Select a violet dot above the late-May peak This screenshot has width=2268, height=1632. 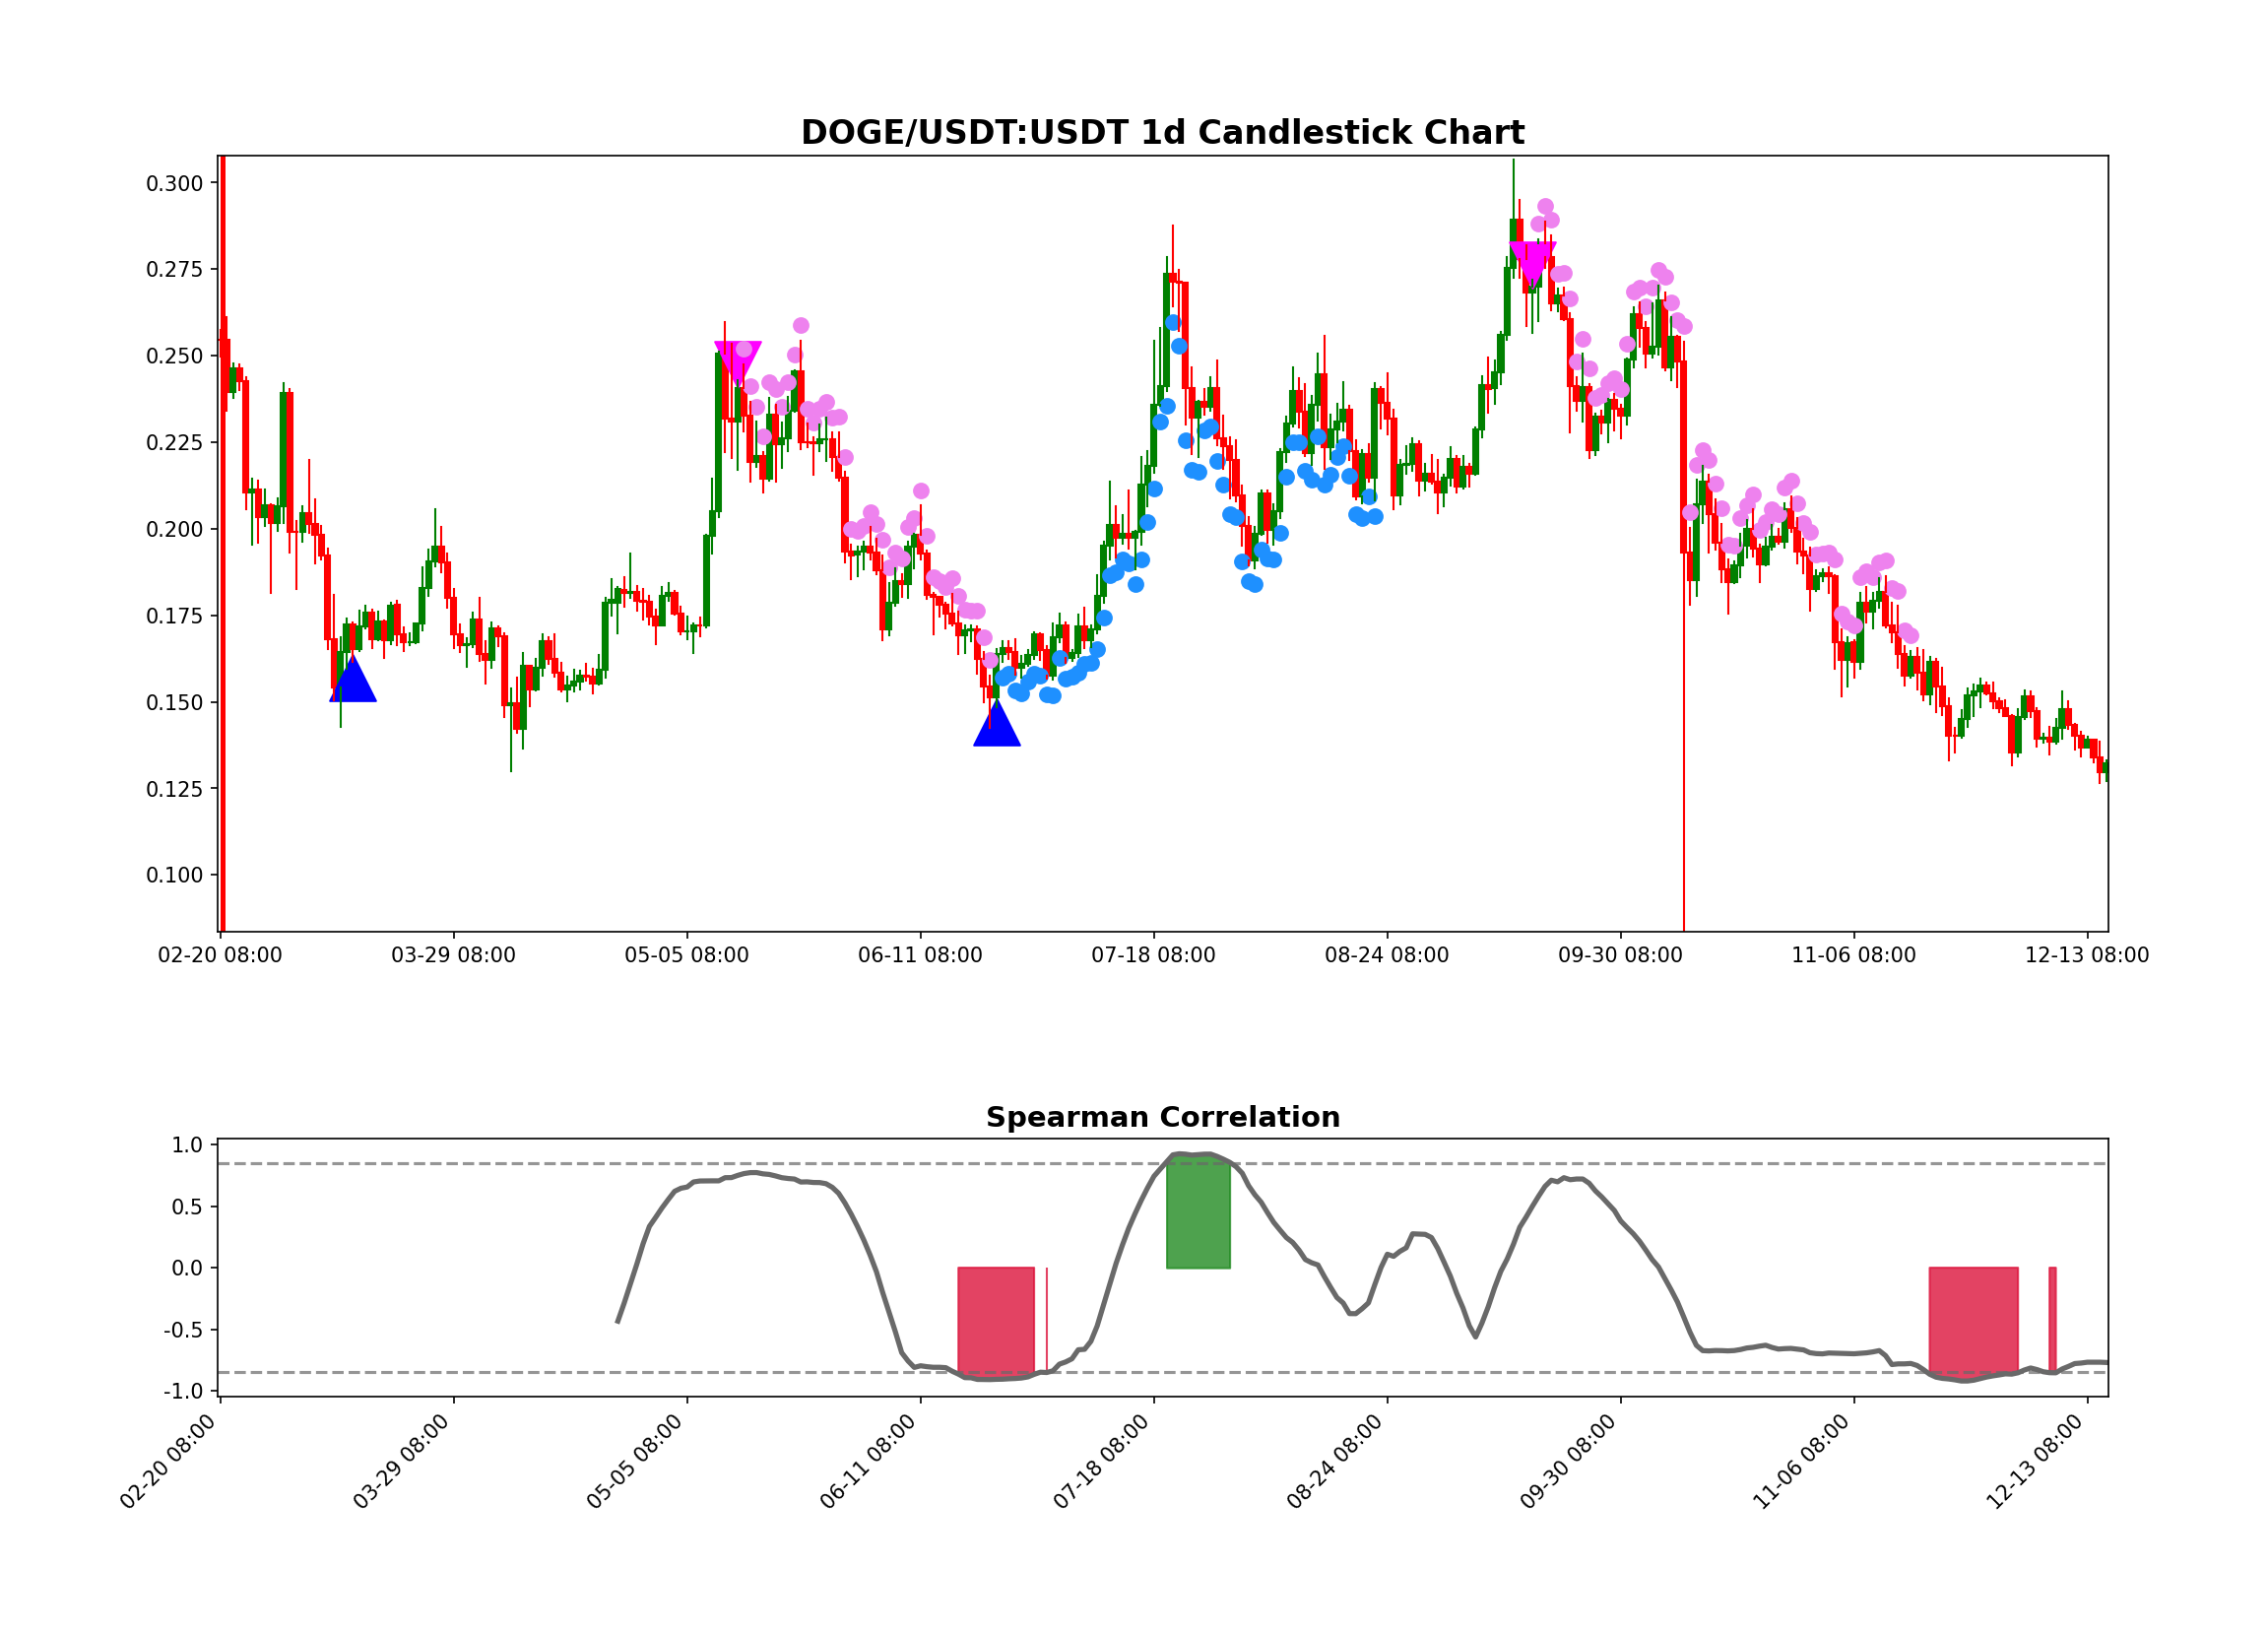click(801, 324)
